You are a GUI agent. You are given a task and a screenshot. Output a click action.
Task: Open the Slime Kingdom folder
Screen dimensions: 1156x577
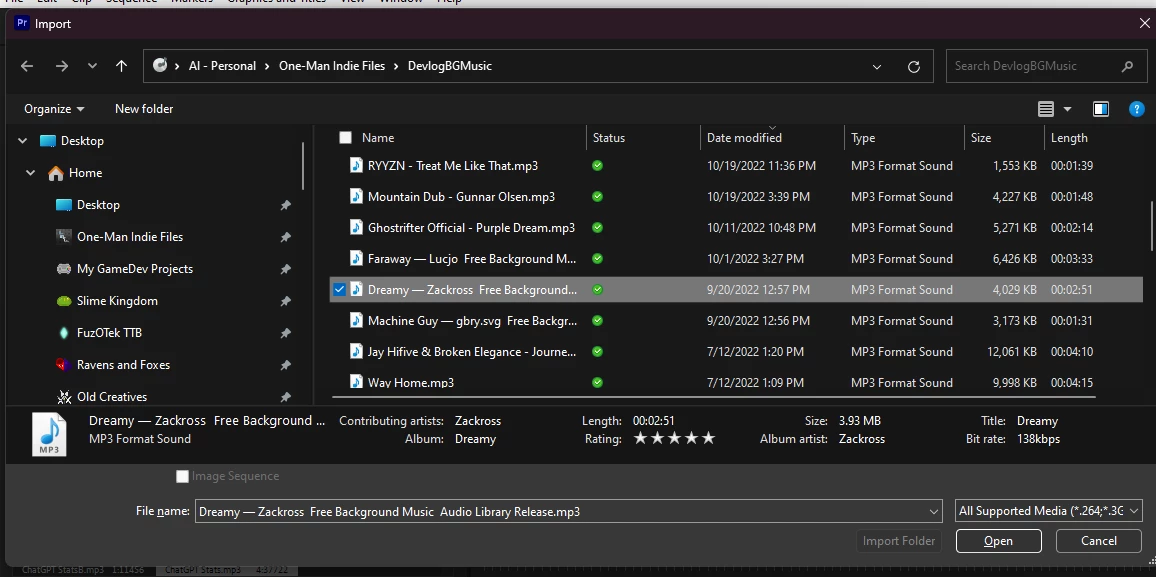click(x=117, y=301)
